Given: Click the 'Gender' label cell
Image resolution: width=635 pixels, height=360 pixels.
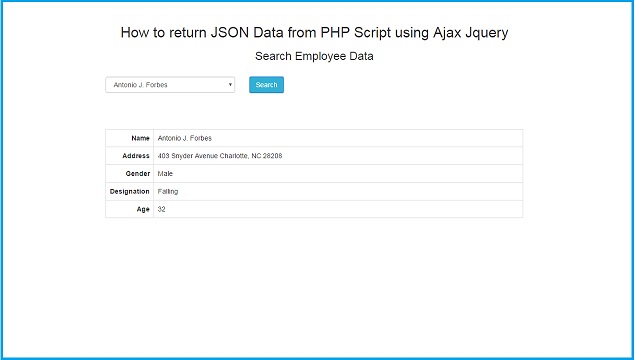Looking at the screenshot, I should [x=130, y=174].
